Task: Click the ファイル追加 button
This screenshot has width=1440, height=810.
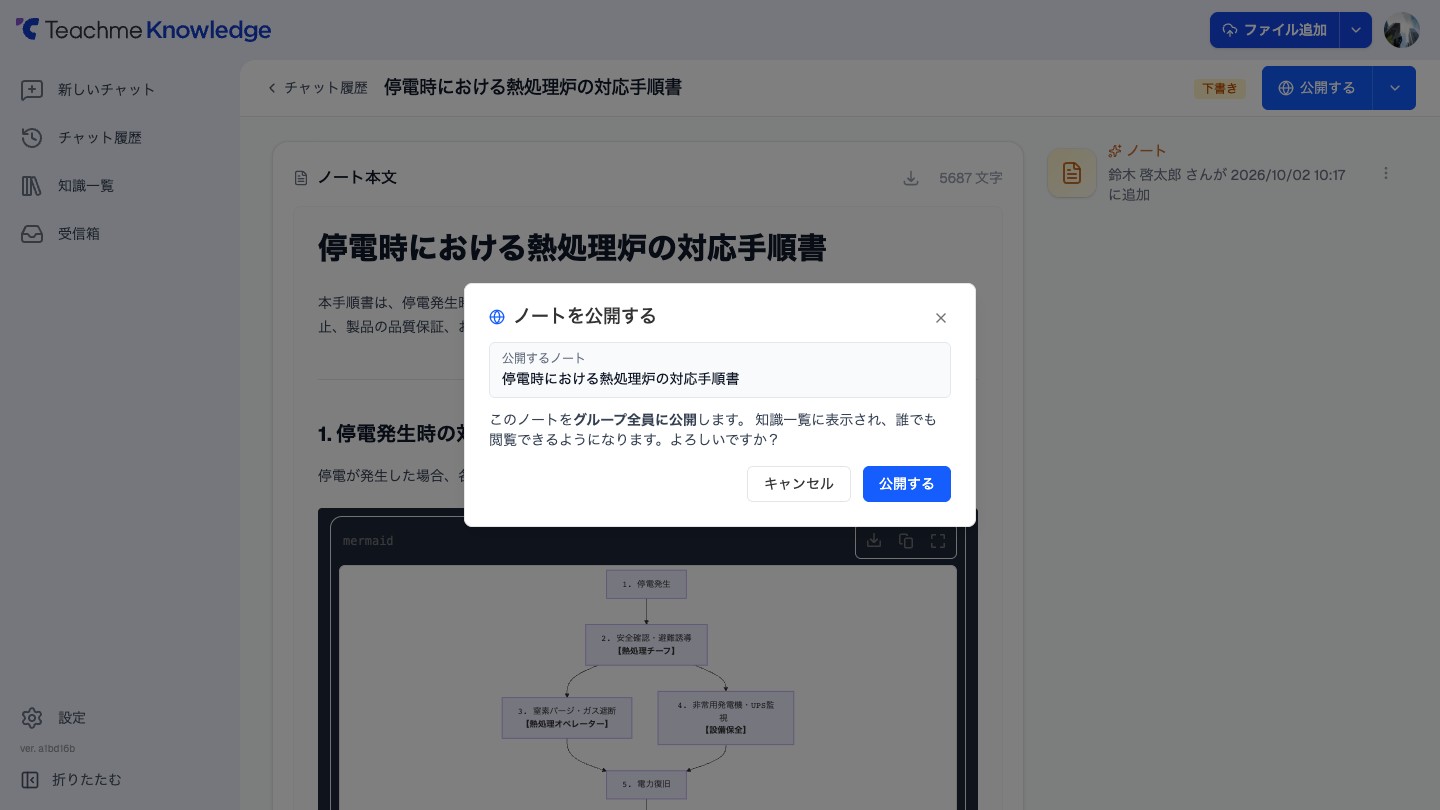Action: tap(1274, 30)
